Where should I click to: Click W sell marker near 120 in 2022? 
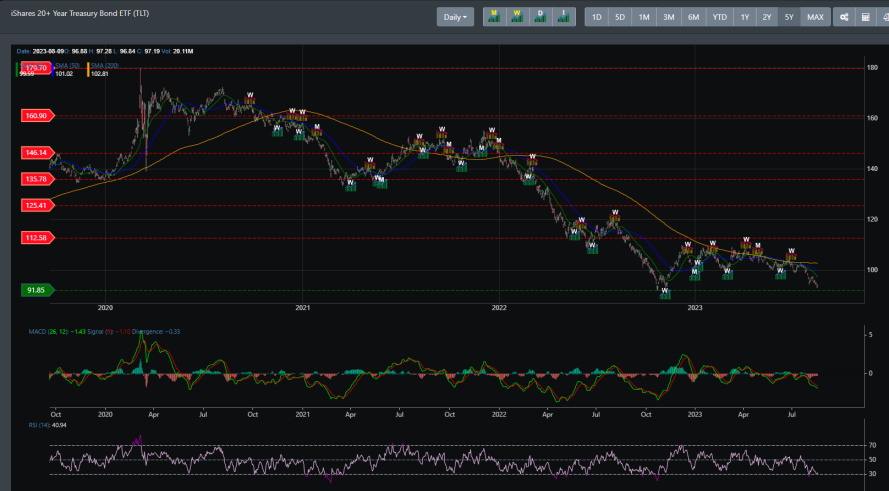(x=615, y=215)
